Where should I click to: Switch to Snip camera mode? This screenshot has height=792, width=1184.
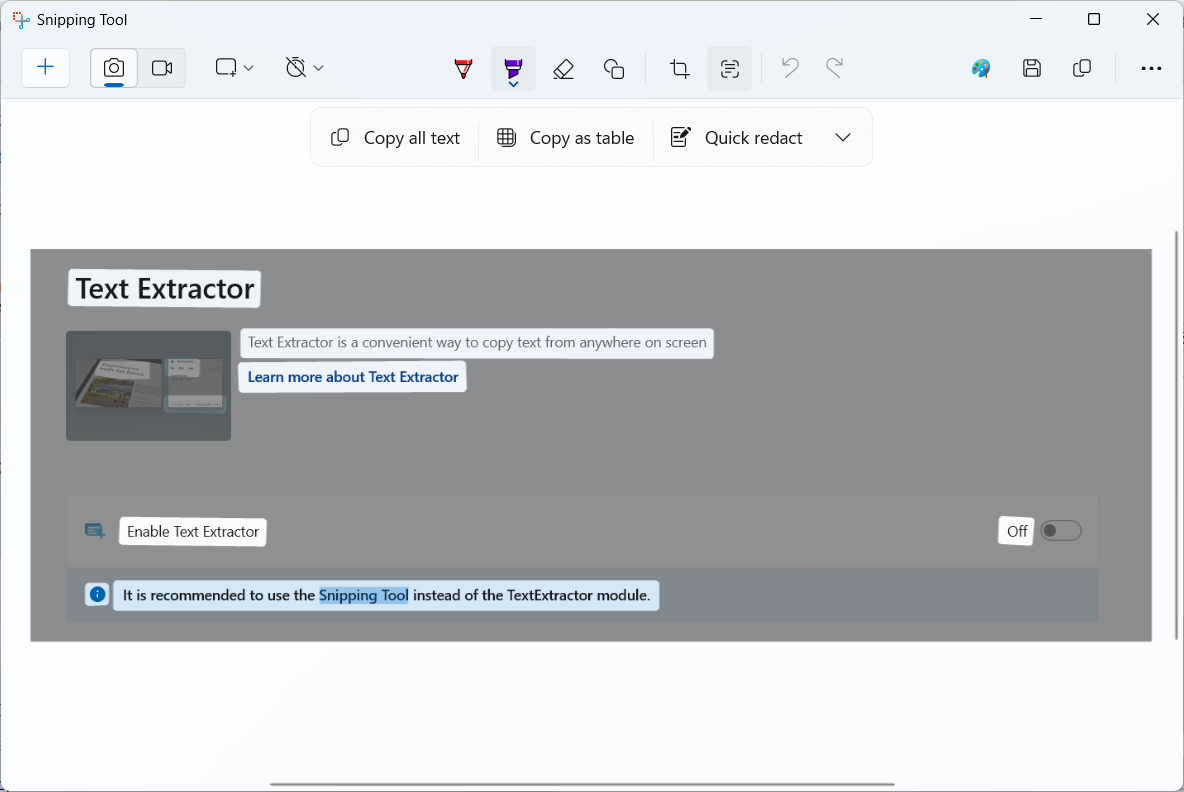click(114, 68)
